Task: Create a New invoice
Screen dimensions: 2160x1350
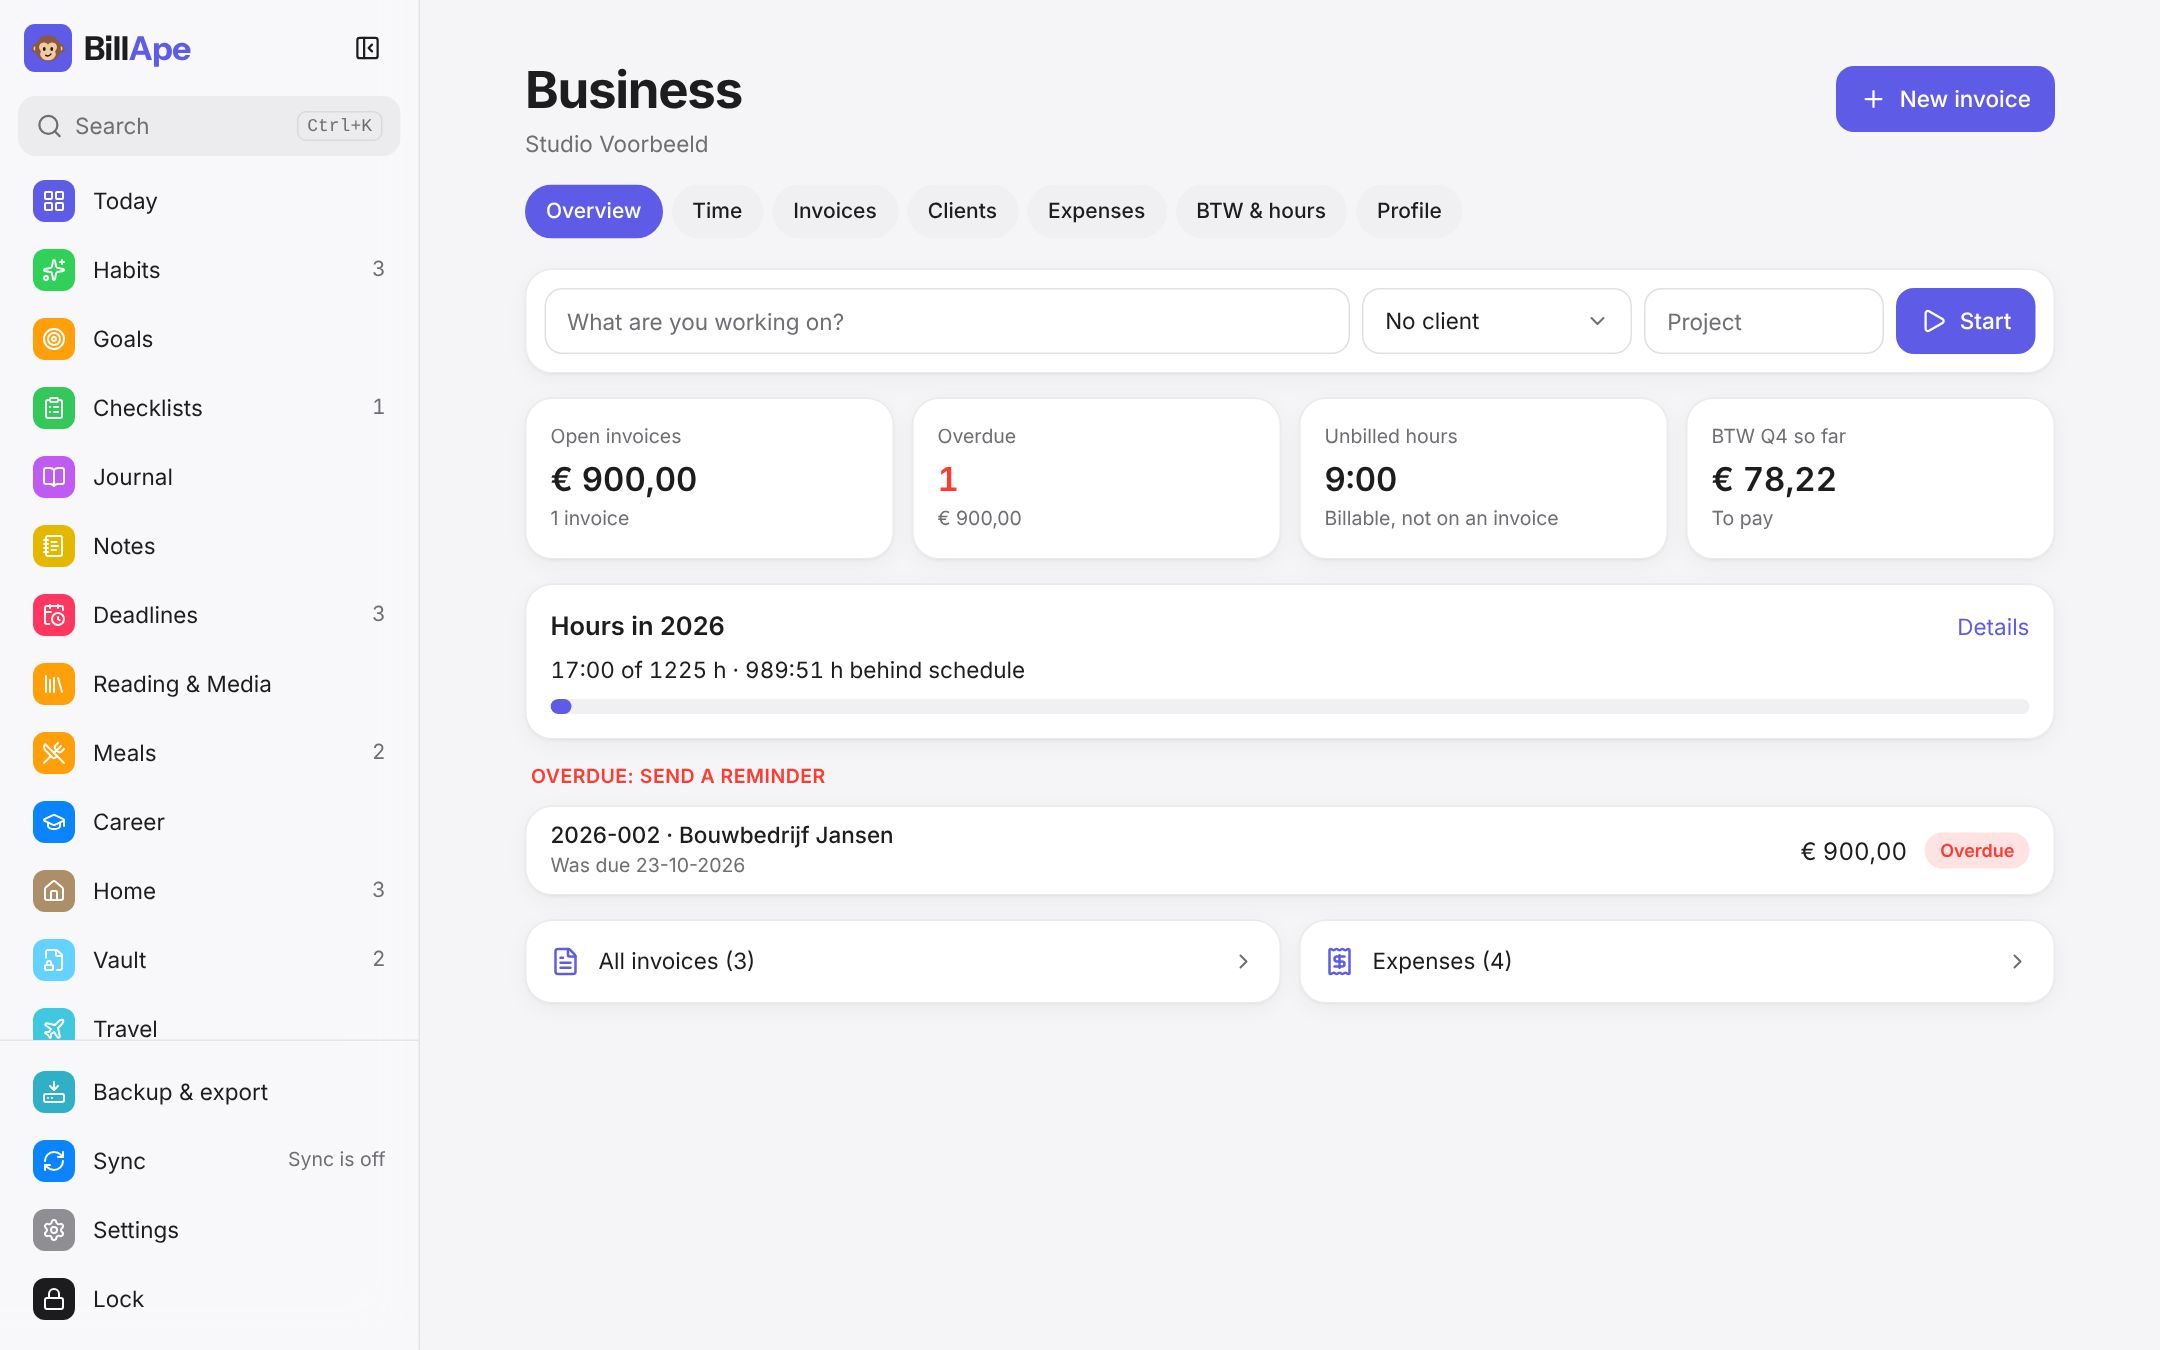Action: tap(1944, 99)
